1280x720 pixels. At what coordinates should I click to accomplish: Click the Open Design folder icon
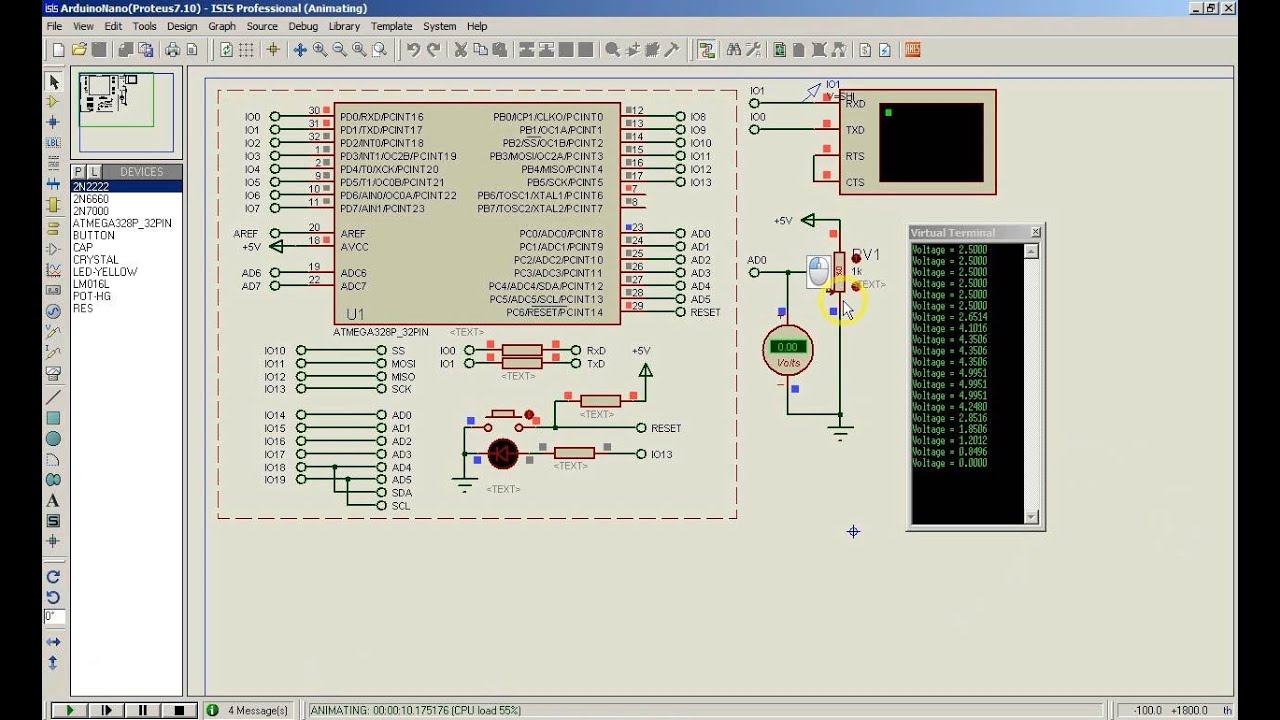(x=79, y=49)
